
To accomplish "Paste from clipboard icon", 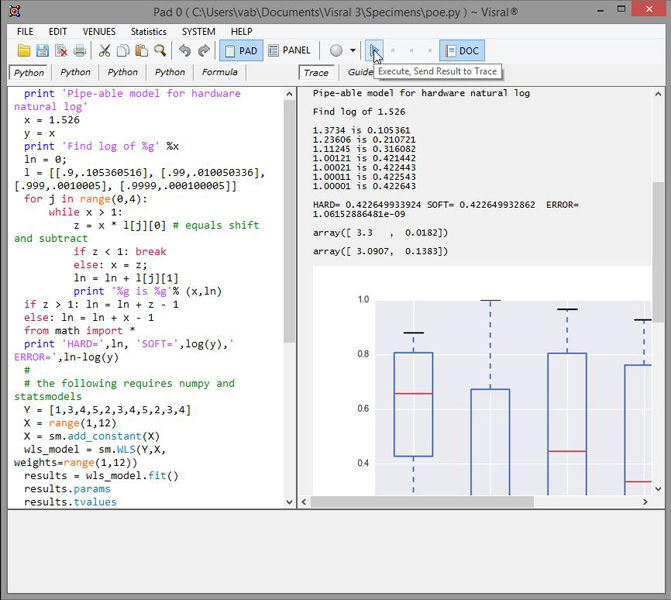I will tap(141, 50).
